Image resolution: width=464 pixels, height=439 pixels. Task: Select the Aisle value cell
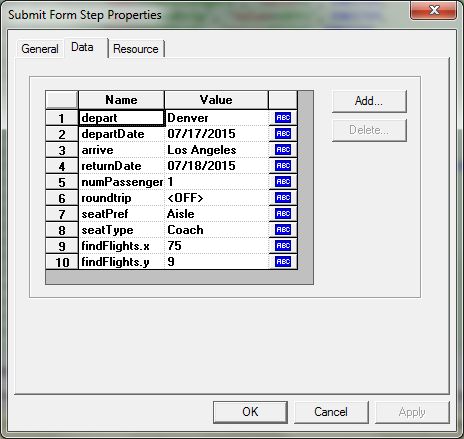217,214
